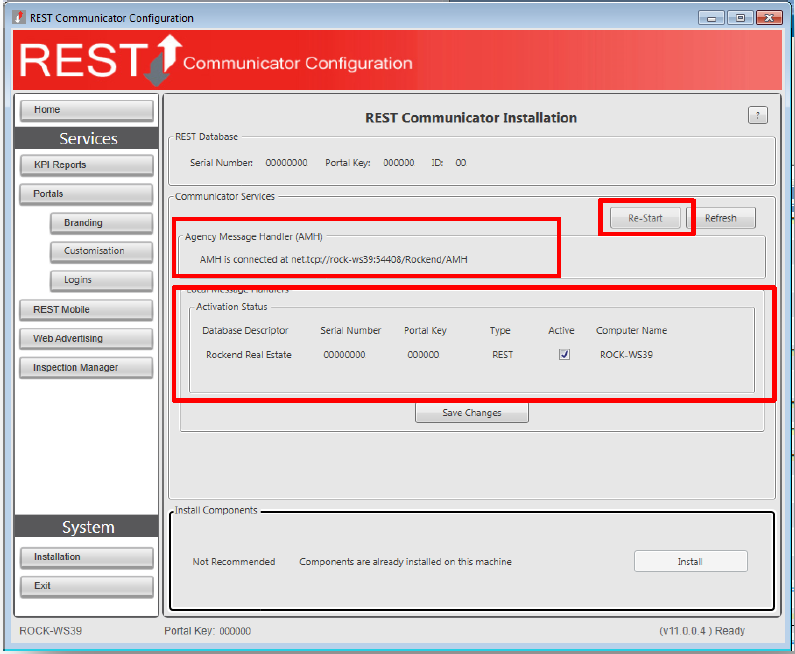
Task: Open Logins under Portals
Action: point(101,280)
